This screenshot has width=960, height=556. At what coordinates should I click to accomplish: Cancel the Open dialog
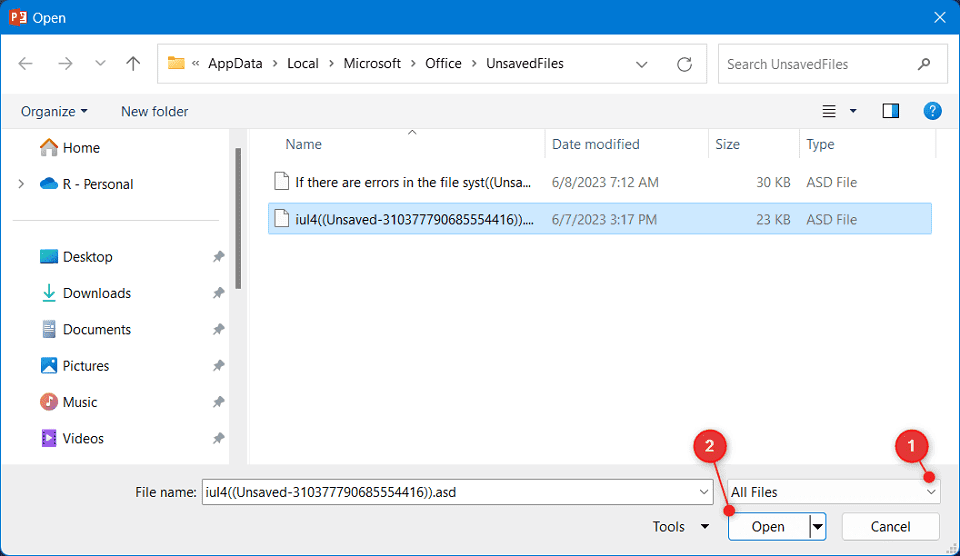pyautogui.click(x=891, y=527)
